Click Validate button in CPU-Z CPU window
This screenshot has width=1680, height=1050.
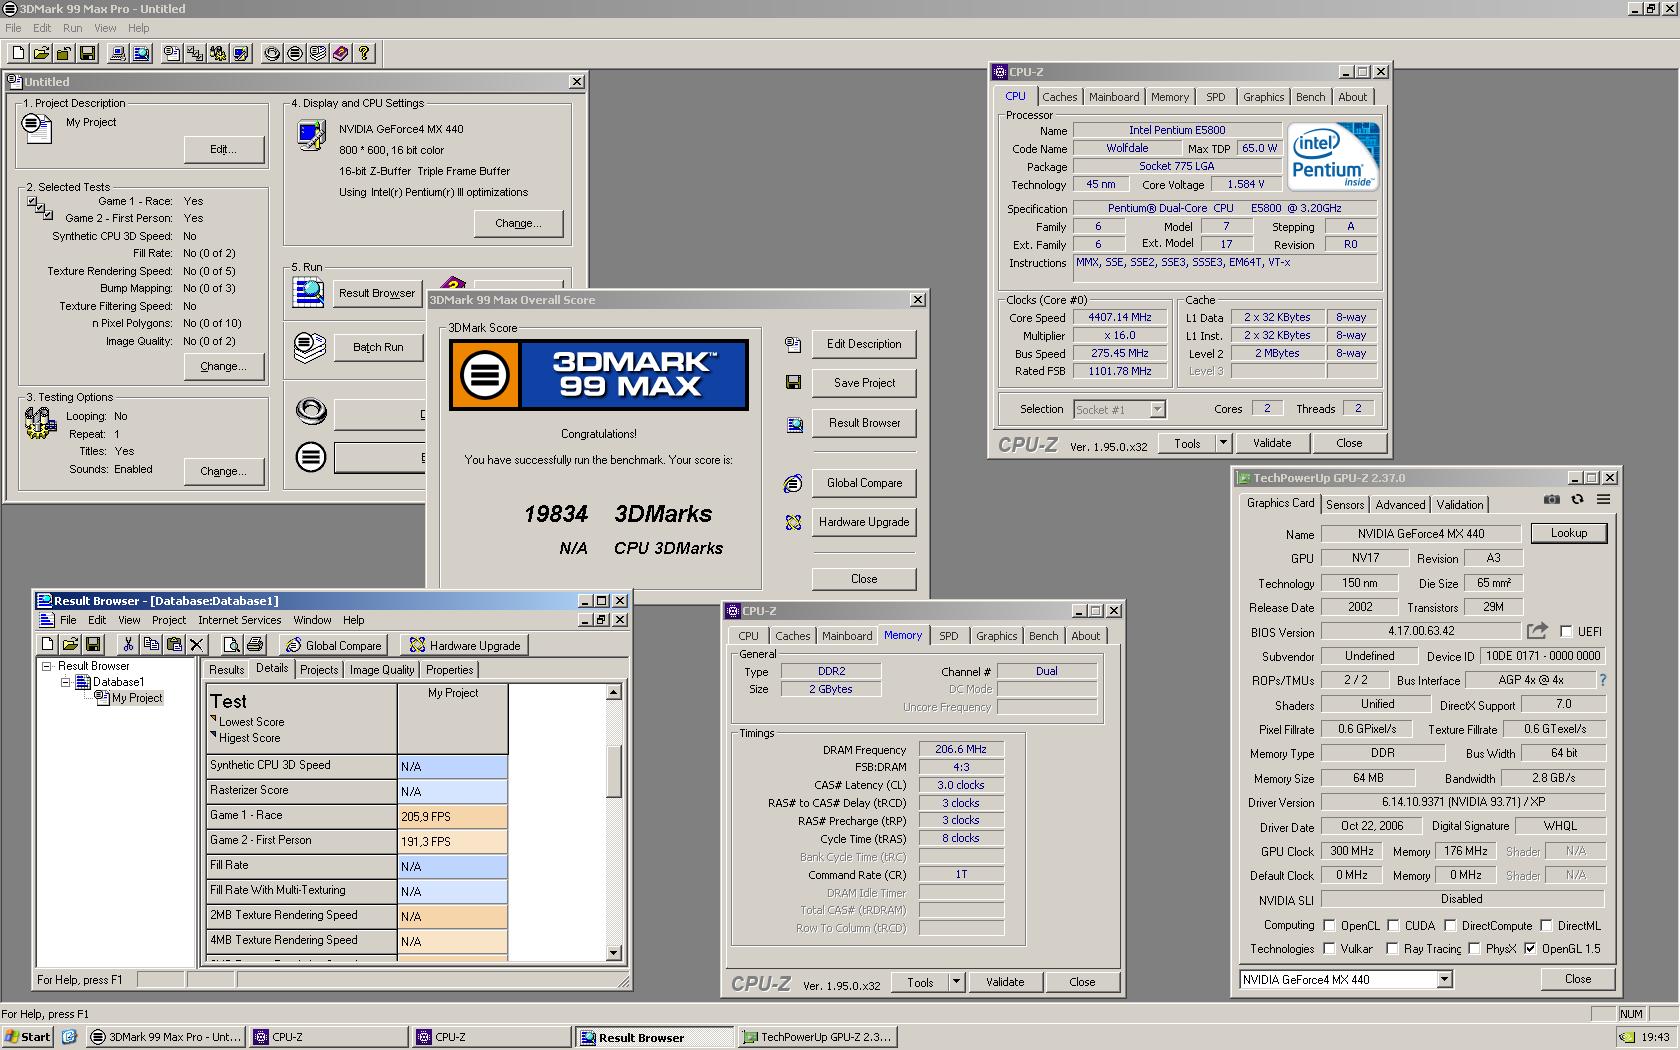(x=1271, y=443)
